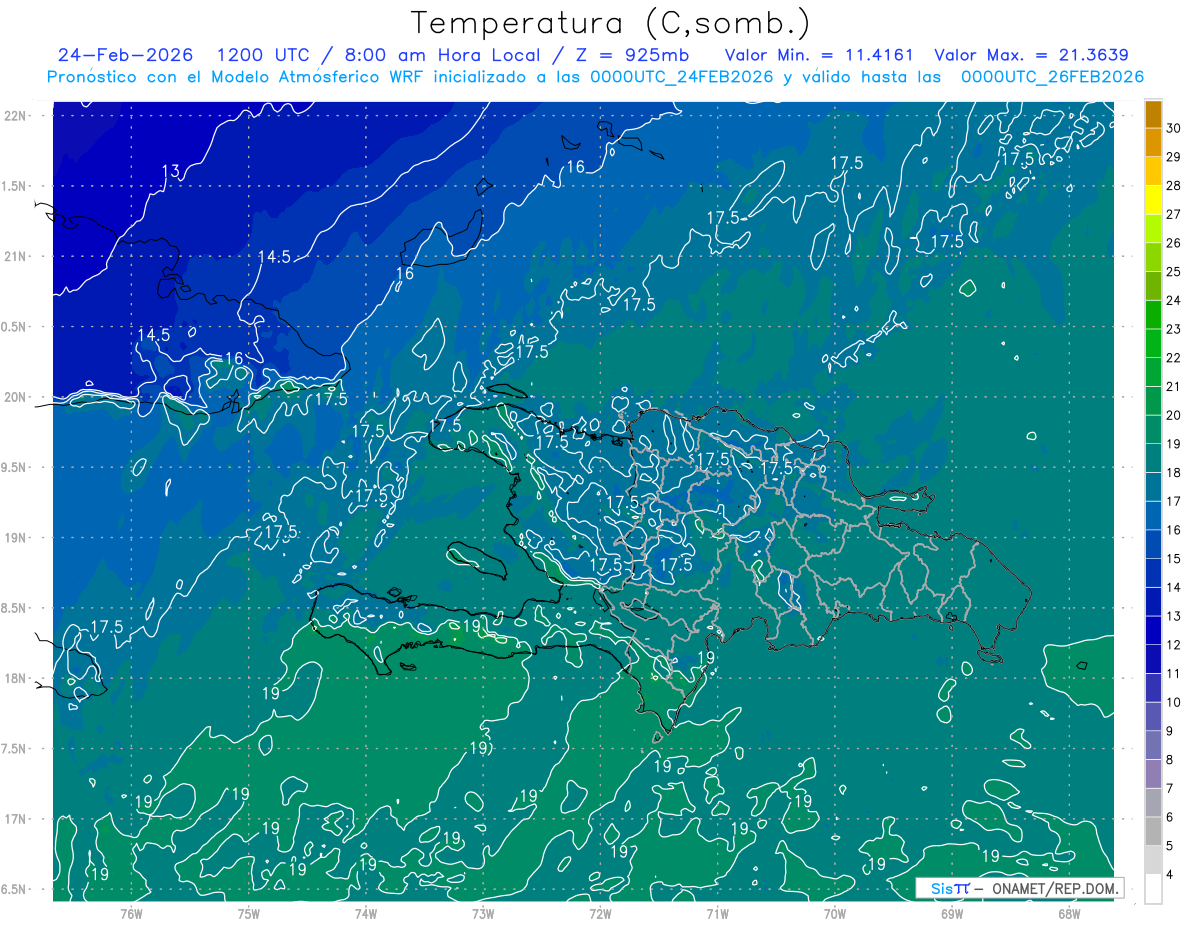1200x927 pixels.
Task: Click the '74W' longitude label
Action: click(365, 913)
